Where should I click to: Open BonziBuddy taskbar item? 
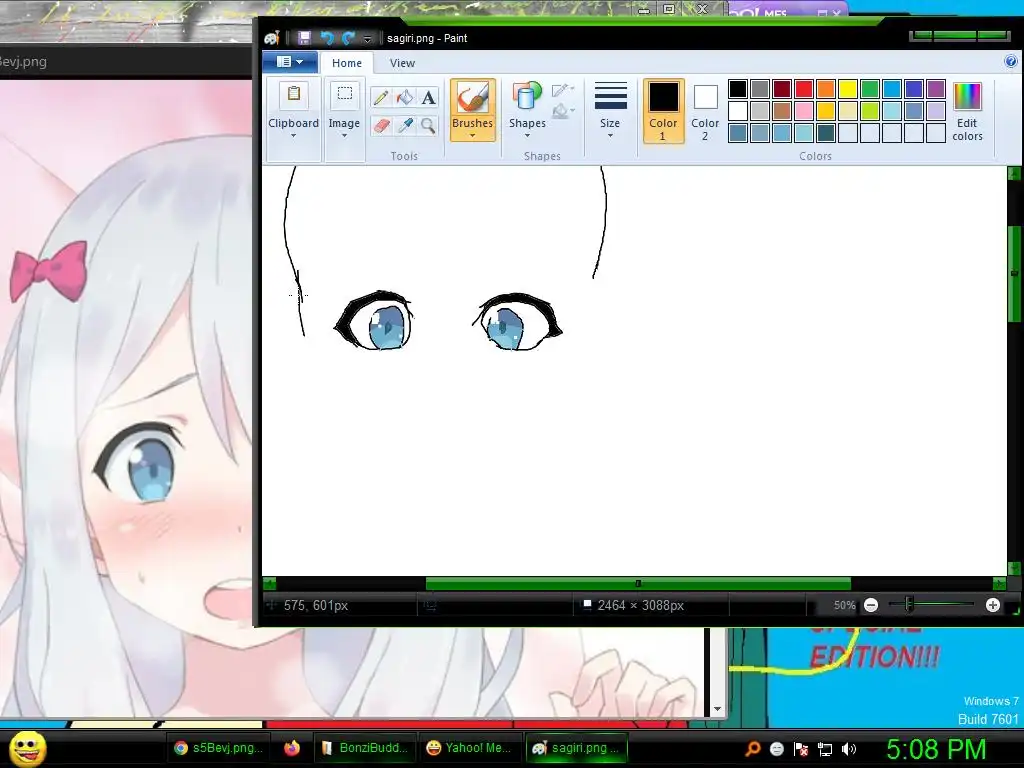[364, 748]
